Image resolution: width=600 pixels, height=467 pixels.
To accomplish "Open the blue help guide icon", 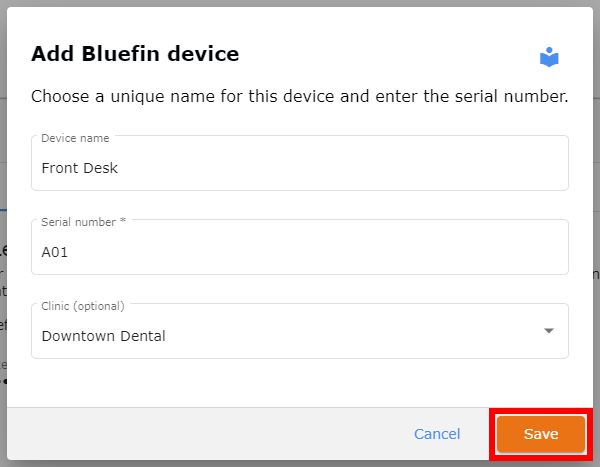I will click(549, 57).
